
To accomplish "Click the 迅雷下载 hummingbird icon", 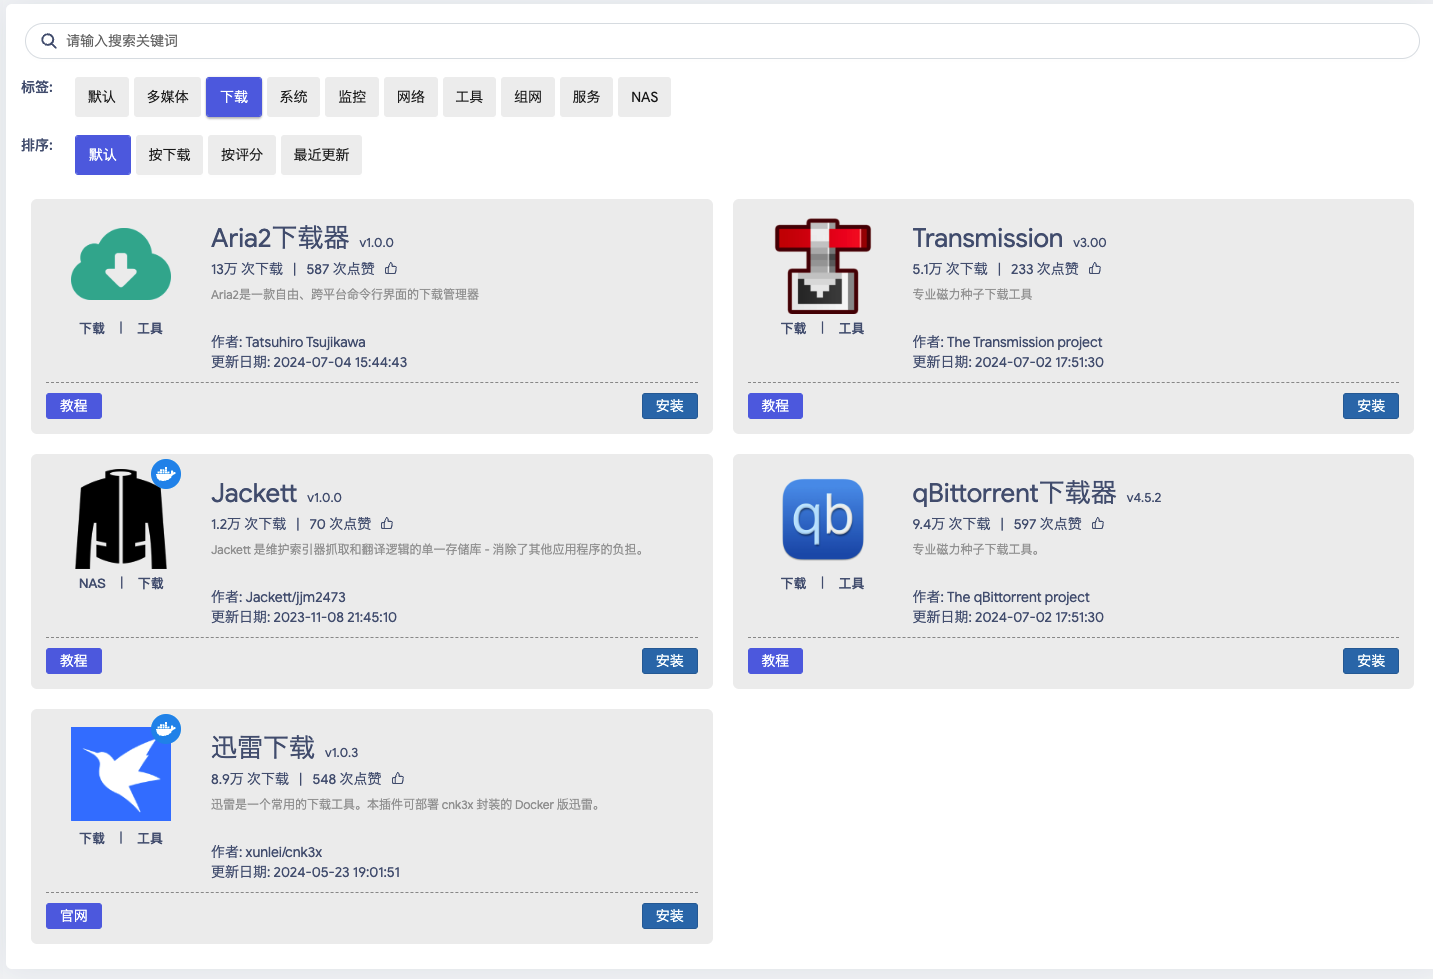I will coord(120,772).
